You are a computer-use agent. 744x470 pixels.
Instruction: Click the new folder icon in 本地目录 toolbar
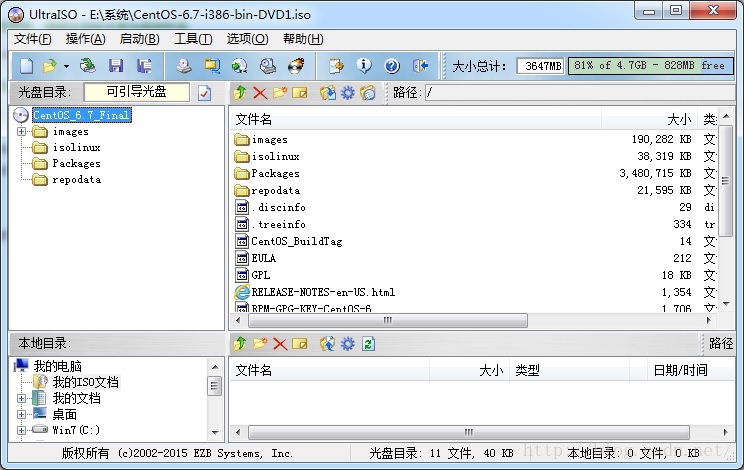tap(260, 343)
